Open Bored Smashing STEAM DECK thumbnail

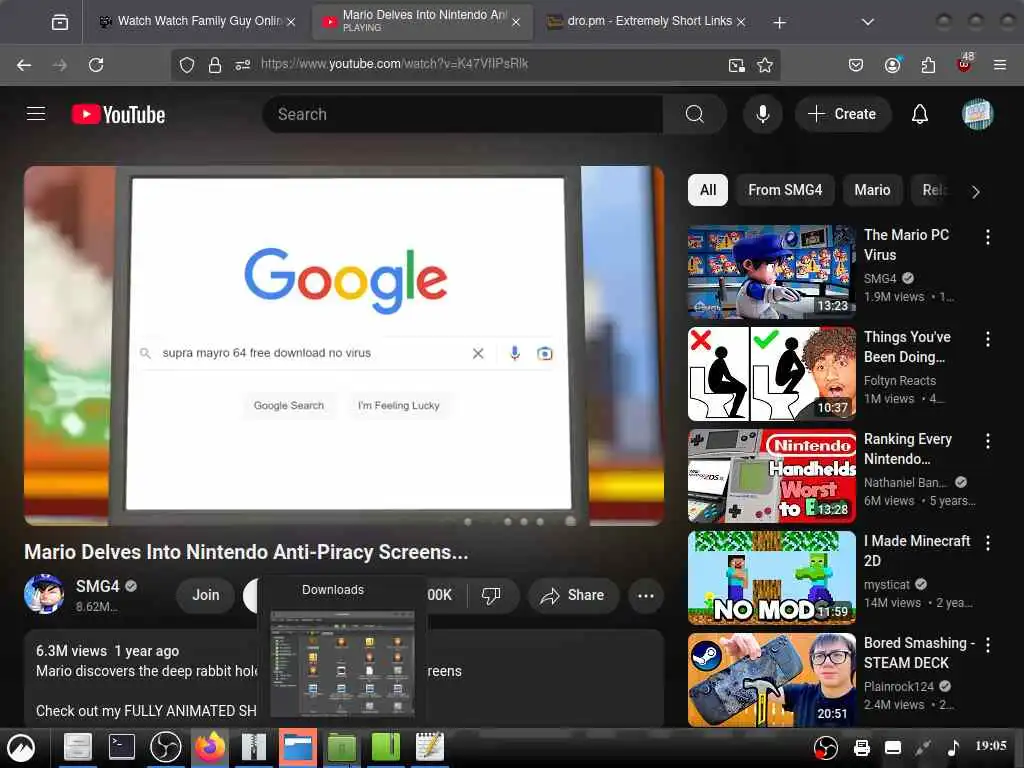(771, 679)
